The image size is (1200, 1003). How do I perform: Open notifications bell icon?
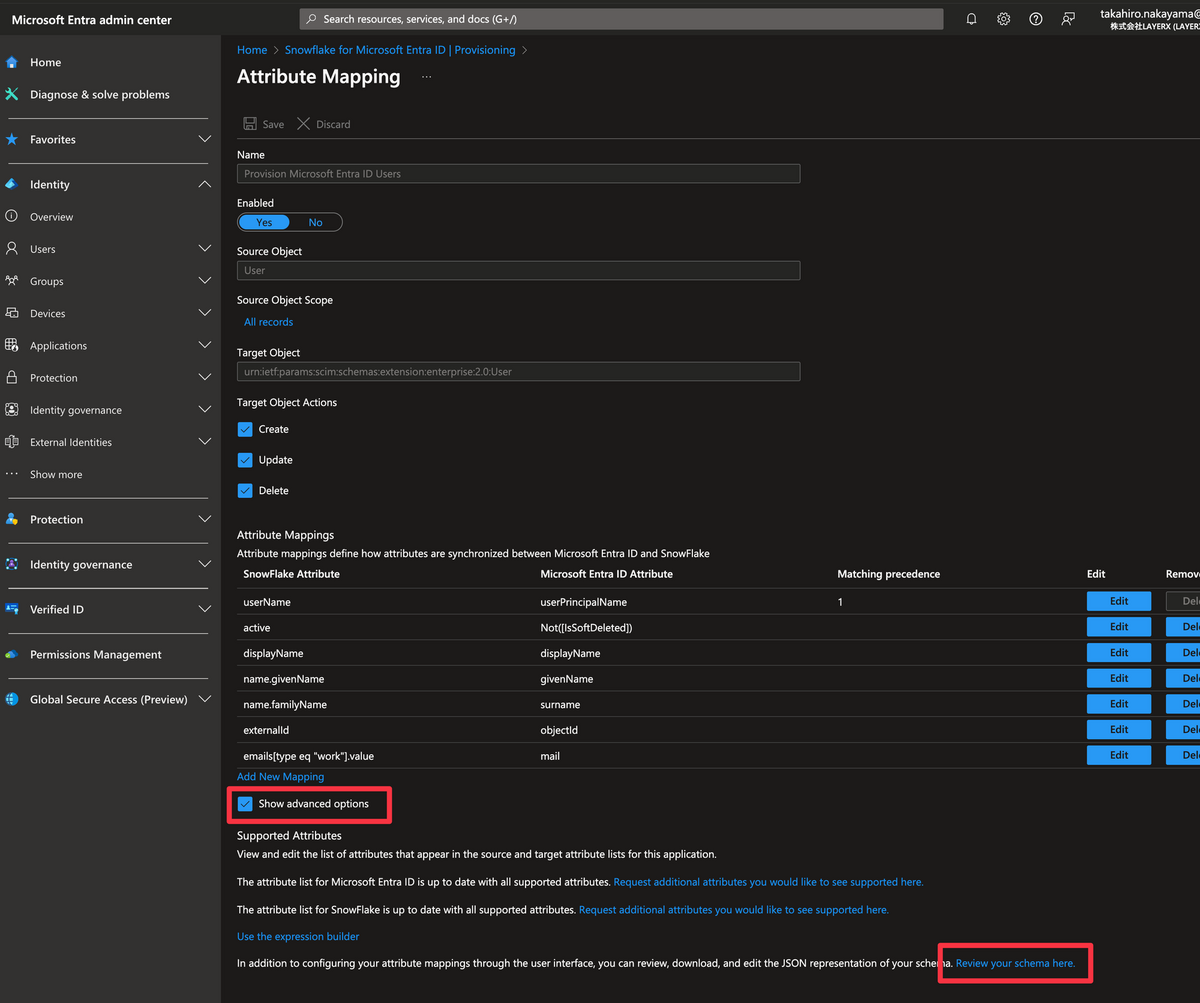click(x=971, y=19)
